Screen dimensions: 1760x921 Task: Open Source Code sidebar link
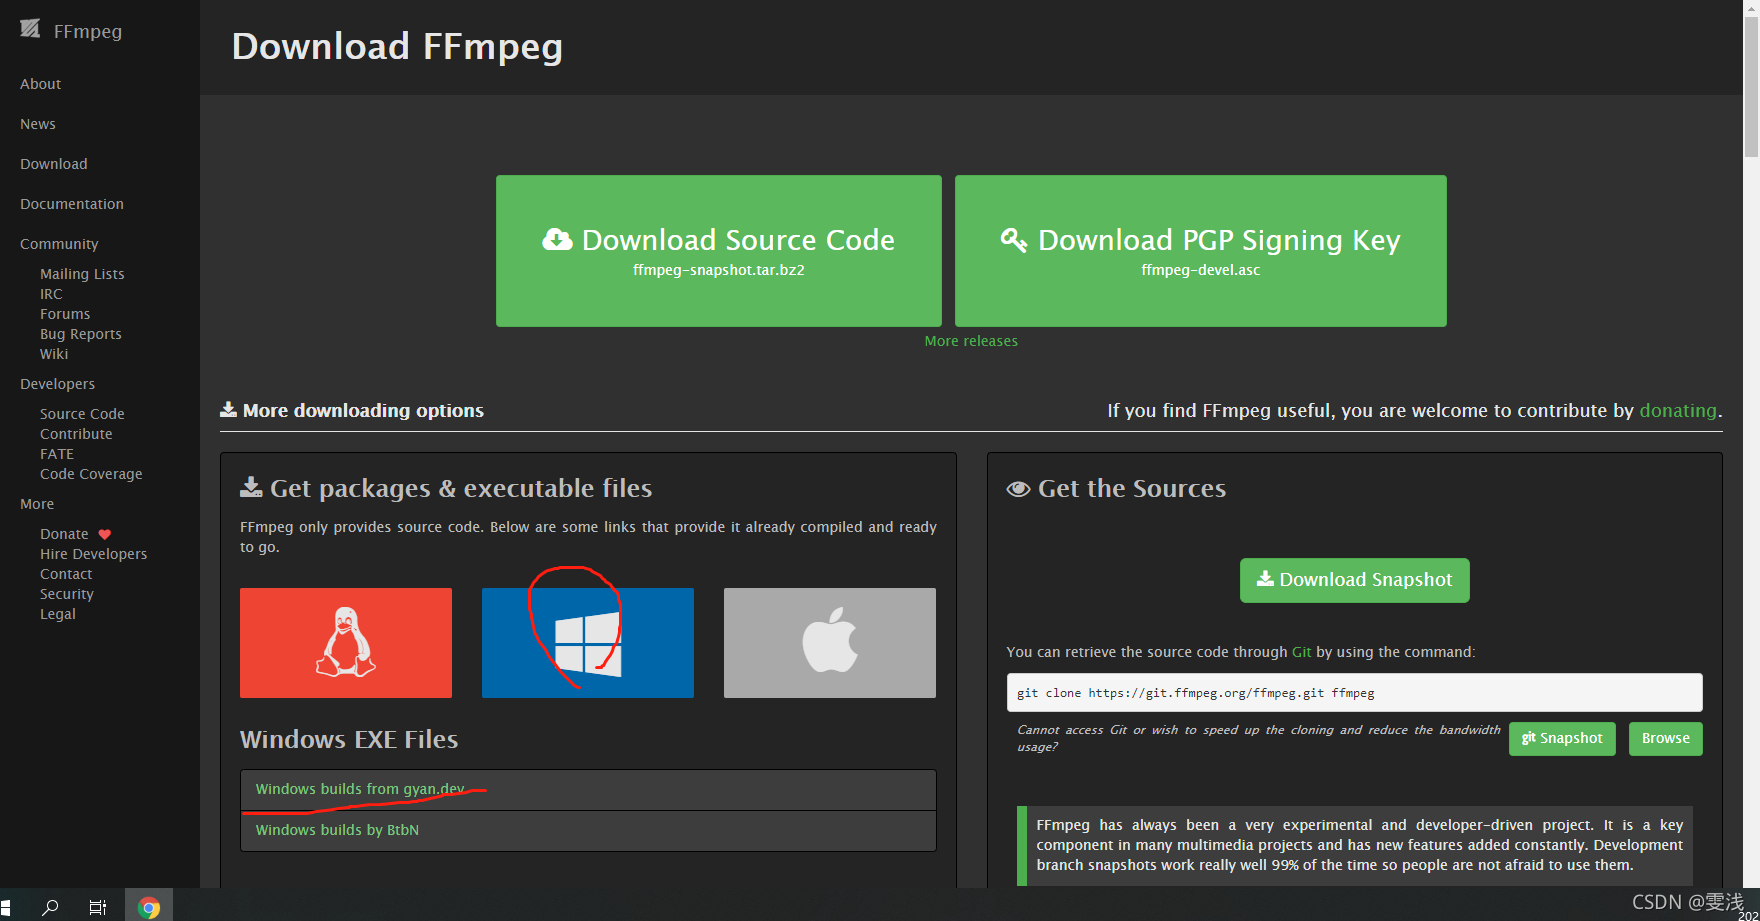pyautogui.click(x=82, y=414)
